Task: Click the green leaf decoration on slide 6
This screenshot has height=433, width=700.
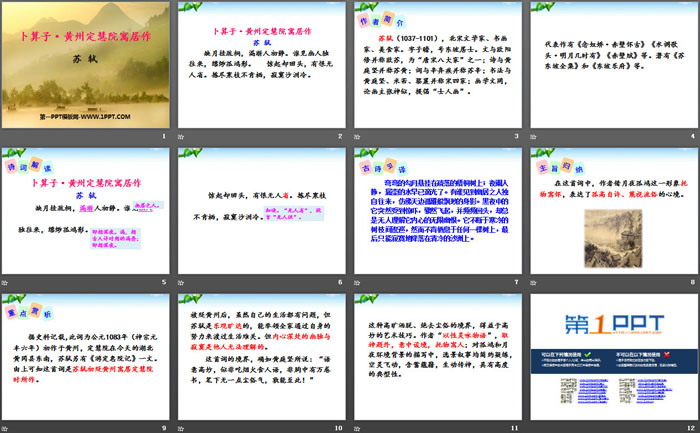Action: (194, 162)
